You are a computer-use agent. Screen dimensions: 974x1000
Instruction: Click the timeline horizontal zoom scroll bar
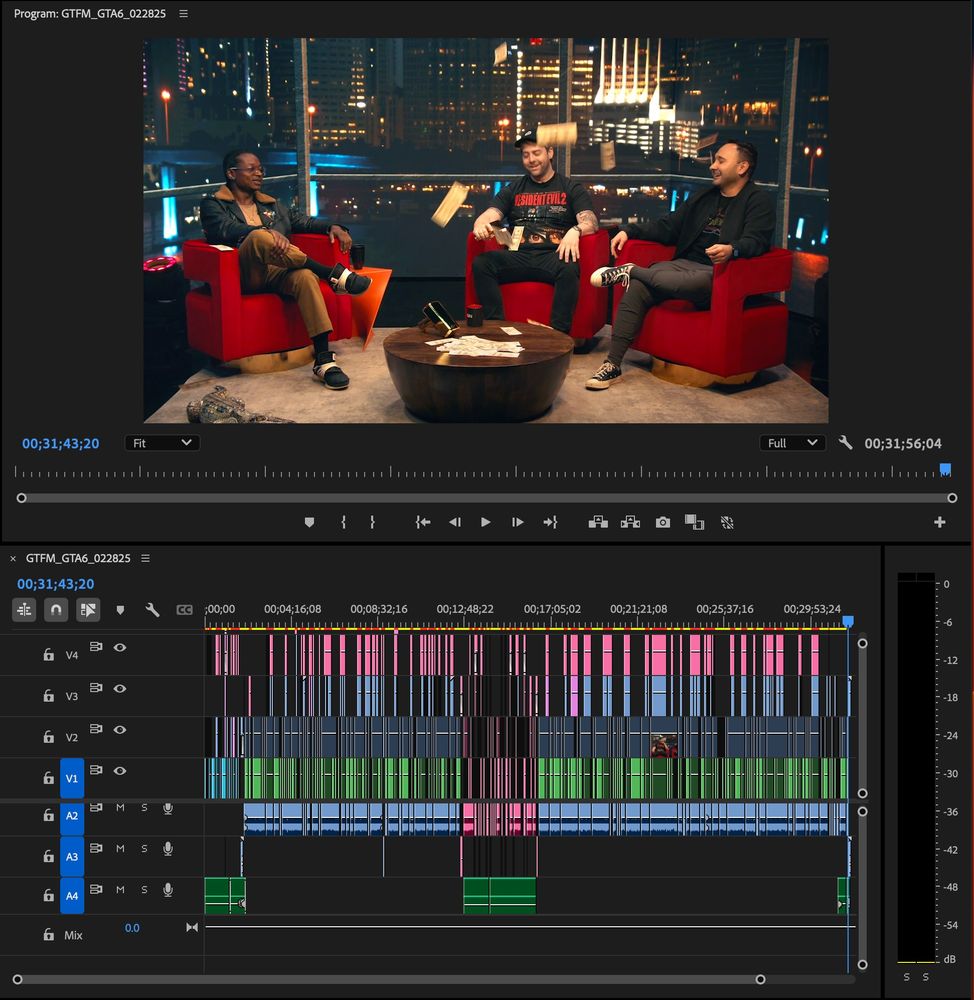pyautogui.click(x=388, y=979)
